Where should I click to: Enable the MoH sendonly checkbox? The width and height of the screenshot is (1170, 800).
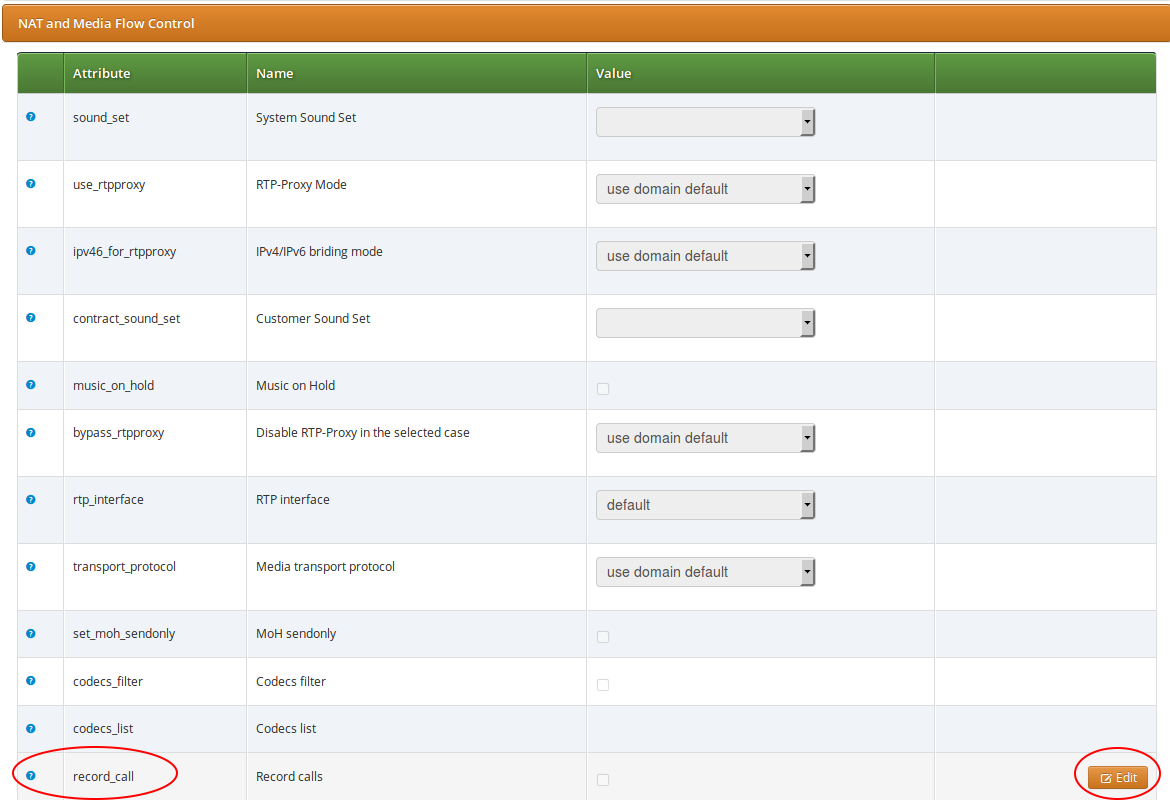tap(603, 636)
